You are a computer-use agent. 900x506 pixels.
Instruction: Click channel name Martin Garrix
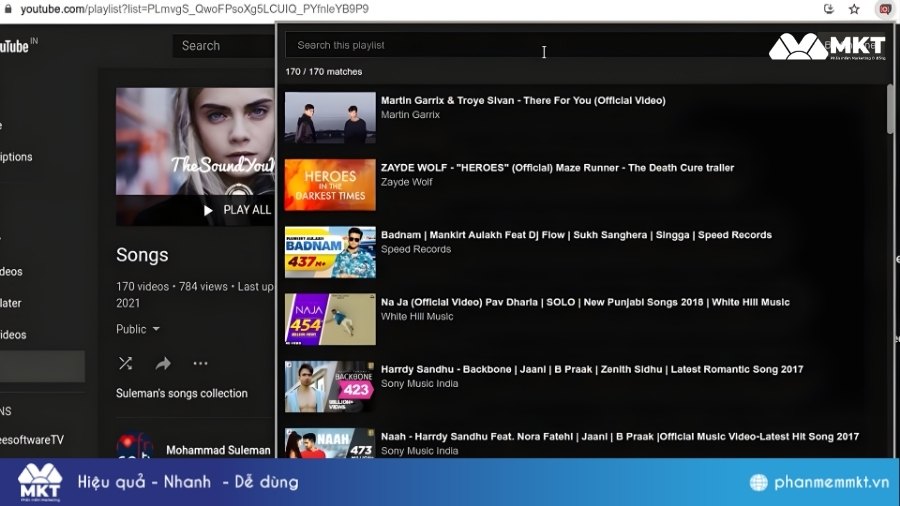click(x=410, y=115)
